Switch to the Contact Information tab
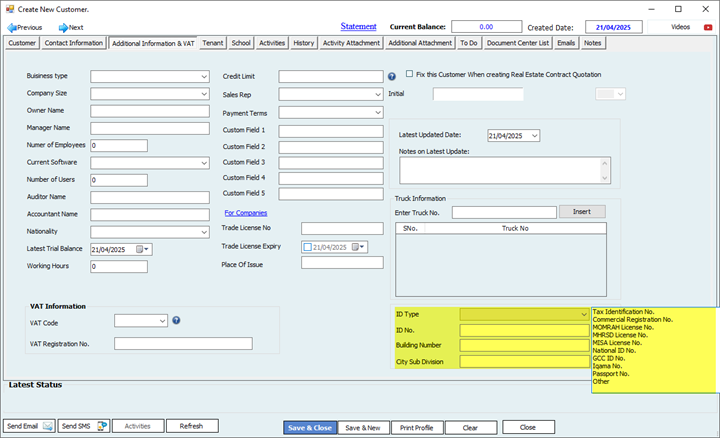Viewport: 720px width, 438px height. point(73,43)
